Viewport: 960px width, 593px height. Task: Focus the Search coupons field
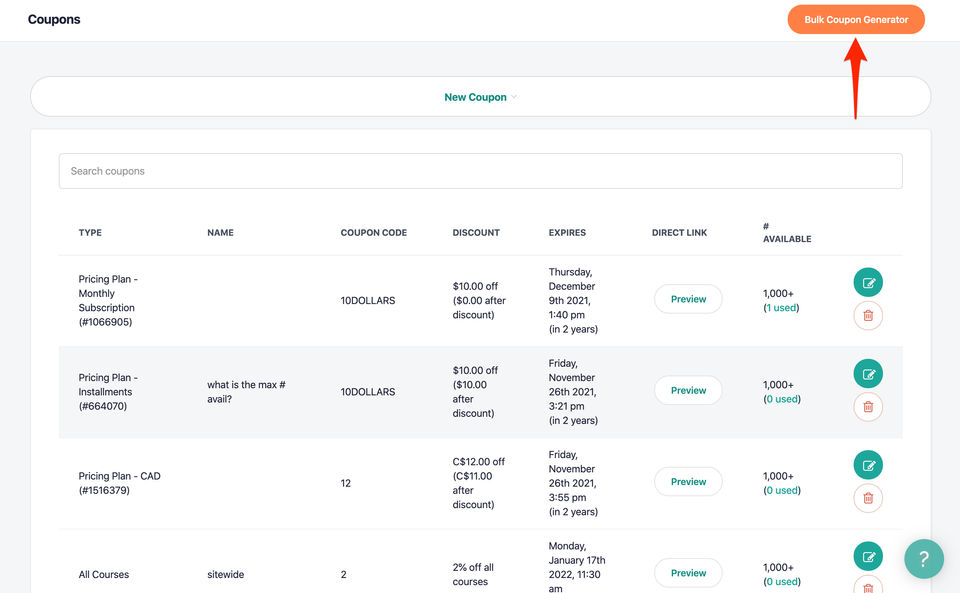[480, 171]
